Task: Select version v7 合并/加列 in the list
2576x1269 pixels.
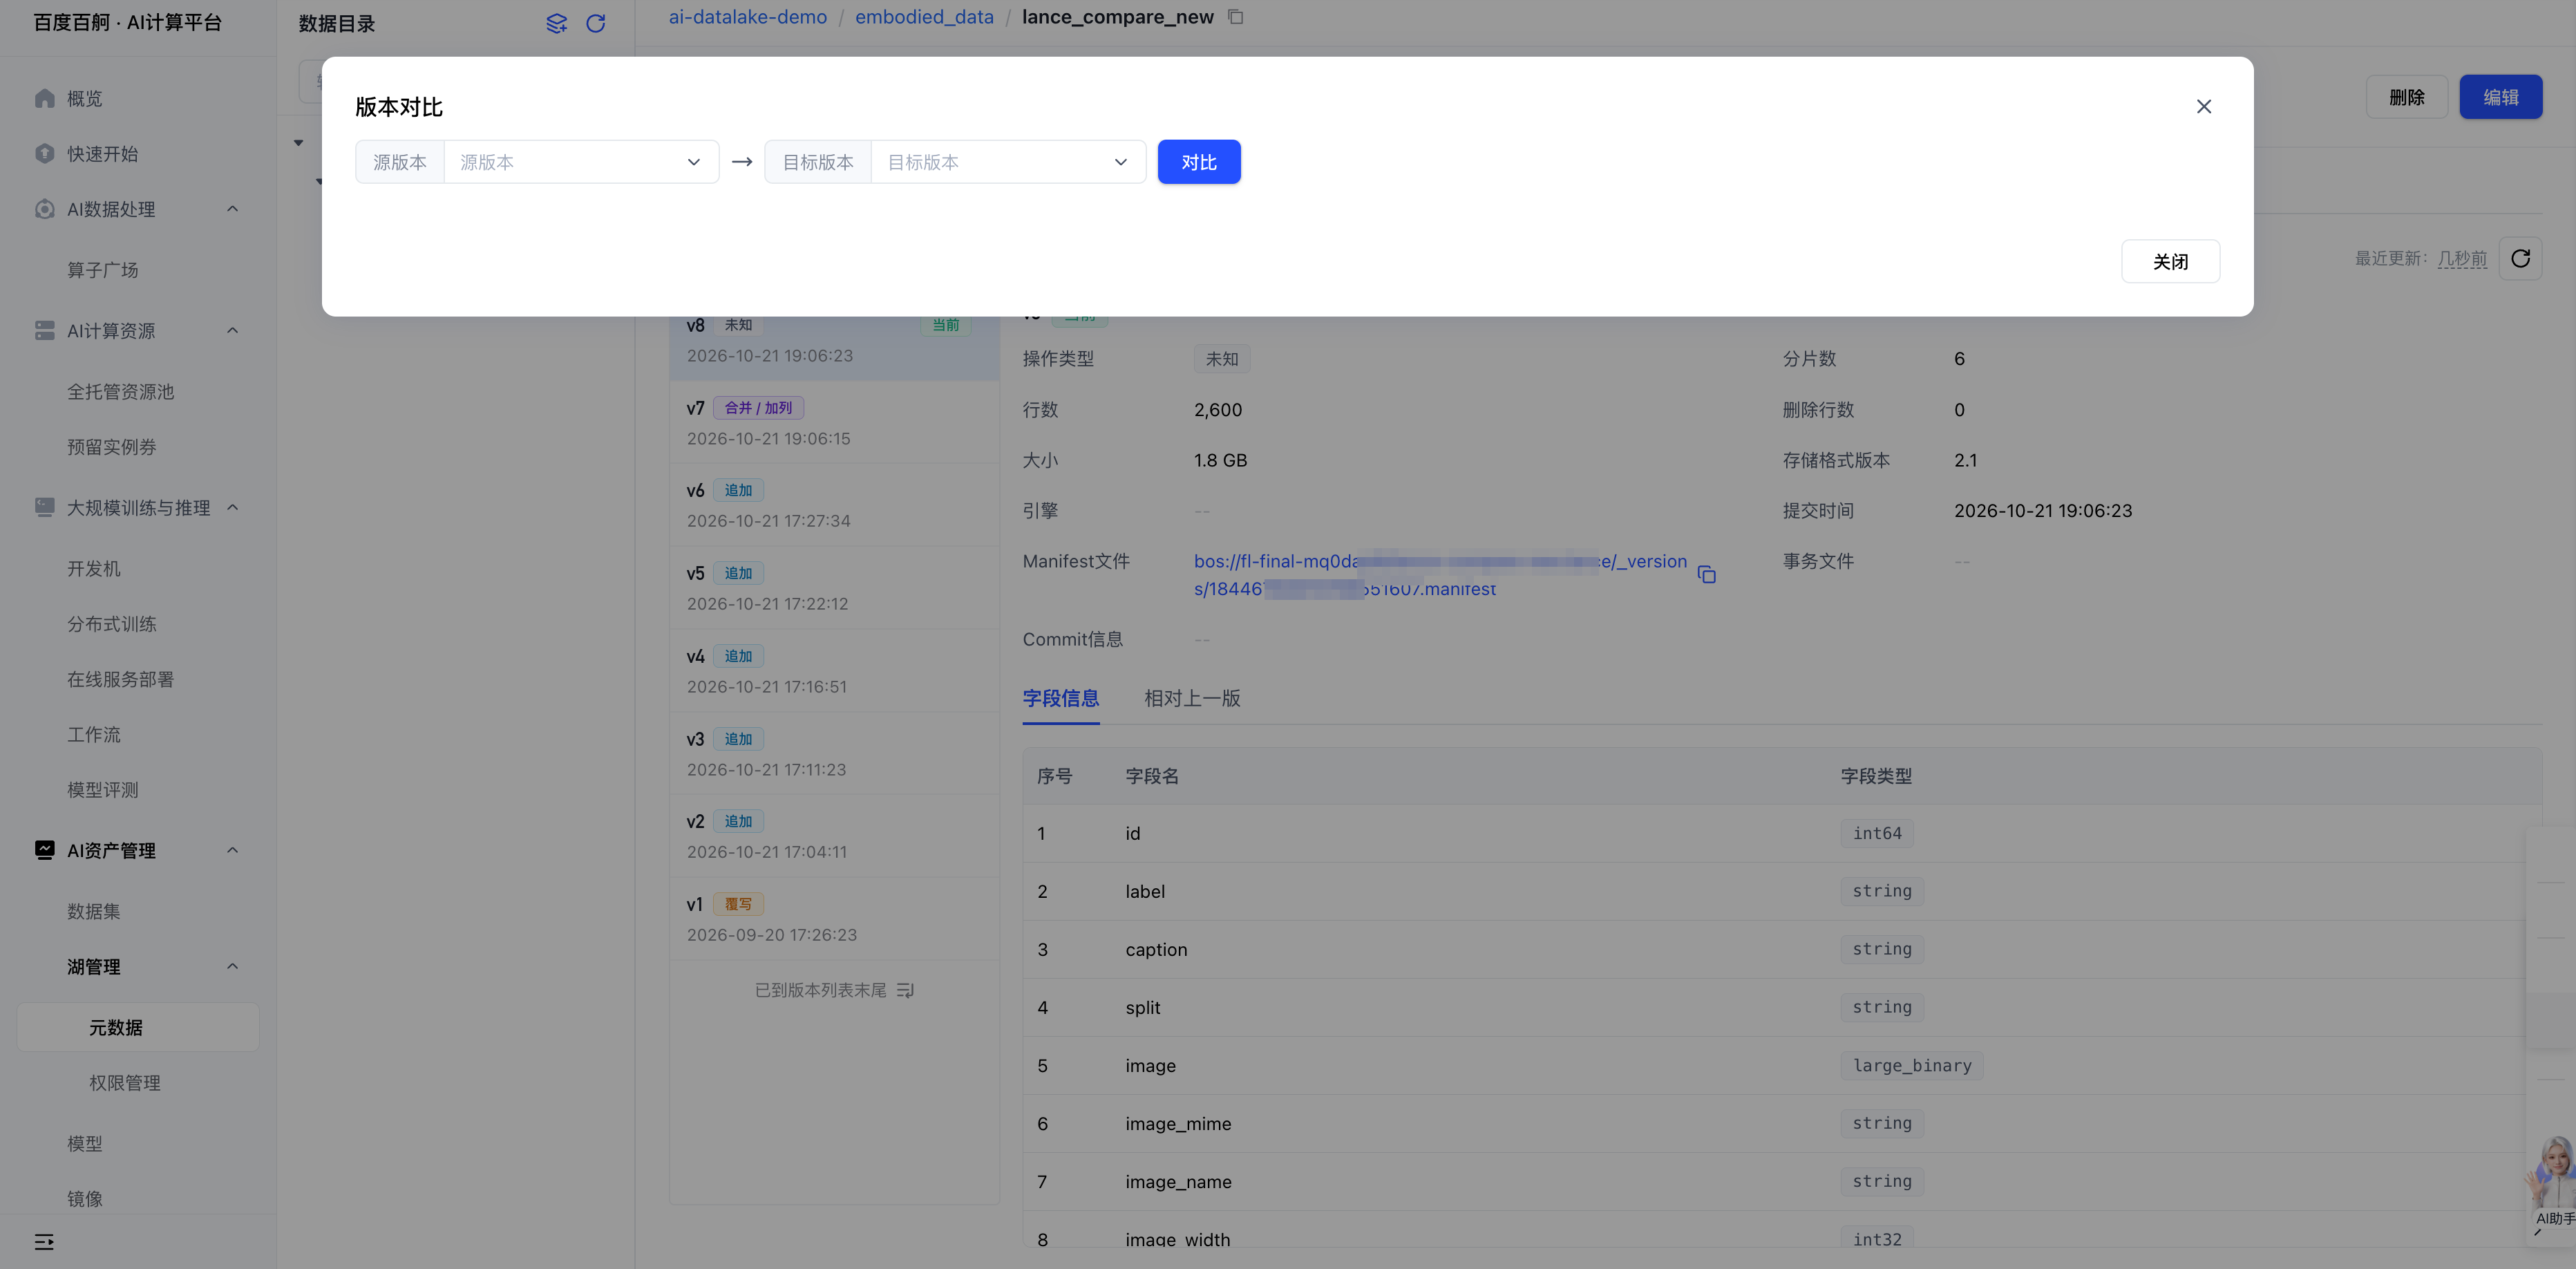Action: click(x=834, y=422)
